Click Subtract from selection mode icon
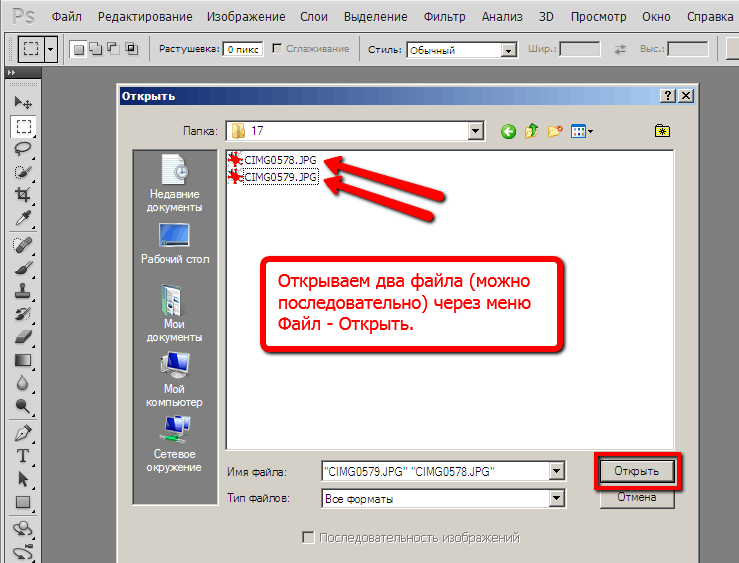Image resolution: width=739 pixels, height=563 pixels. (x=114, y=49)
